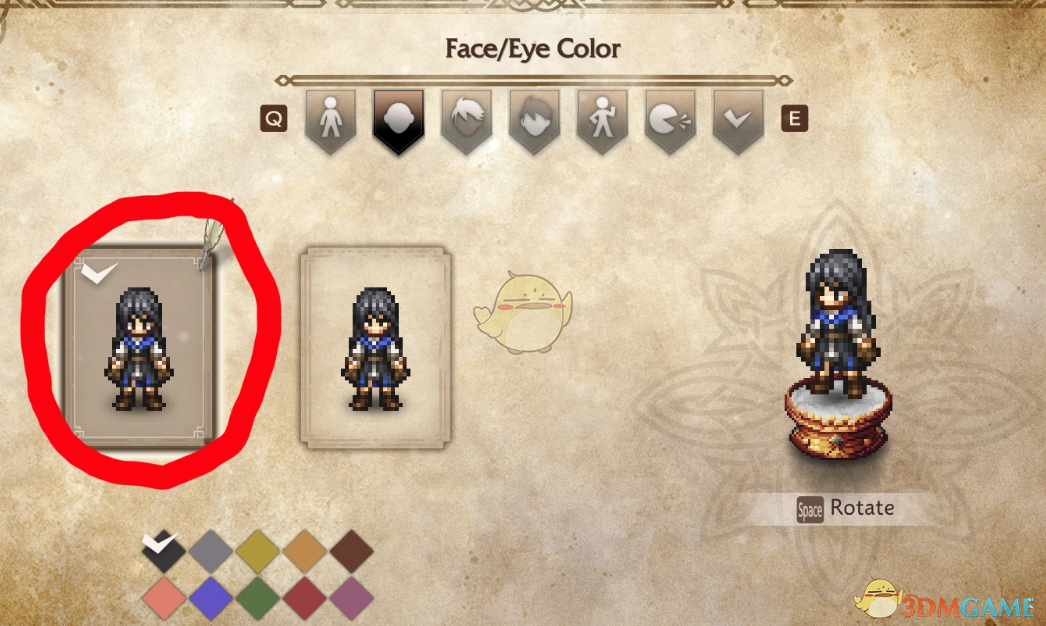Choose the olive yellow eye color swatch

(x=257, y=552)
